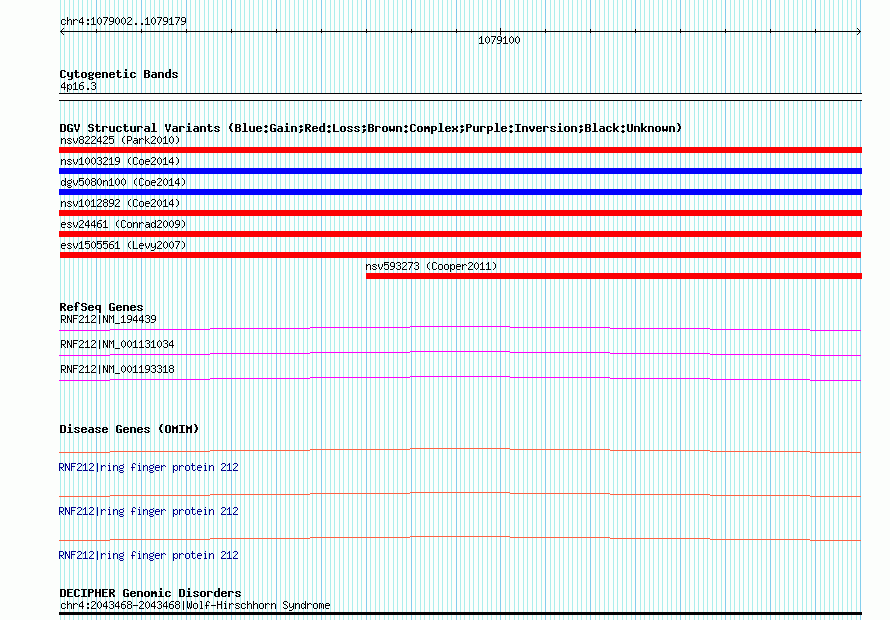The height and width of the screenshot is (620, 890).
Task: Select the black bar under Wolf-Hirschhorn Syndrome
Action: tap(460, 614)
